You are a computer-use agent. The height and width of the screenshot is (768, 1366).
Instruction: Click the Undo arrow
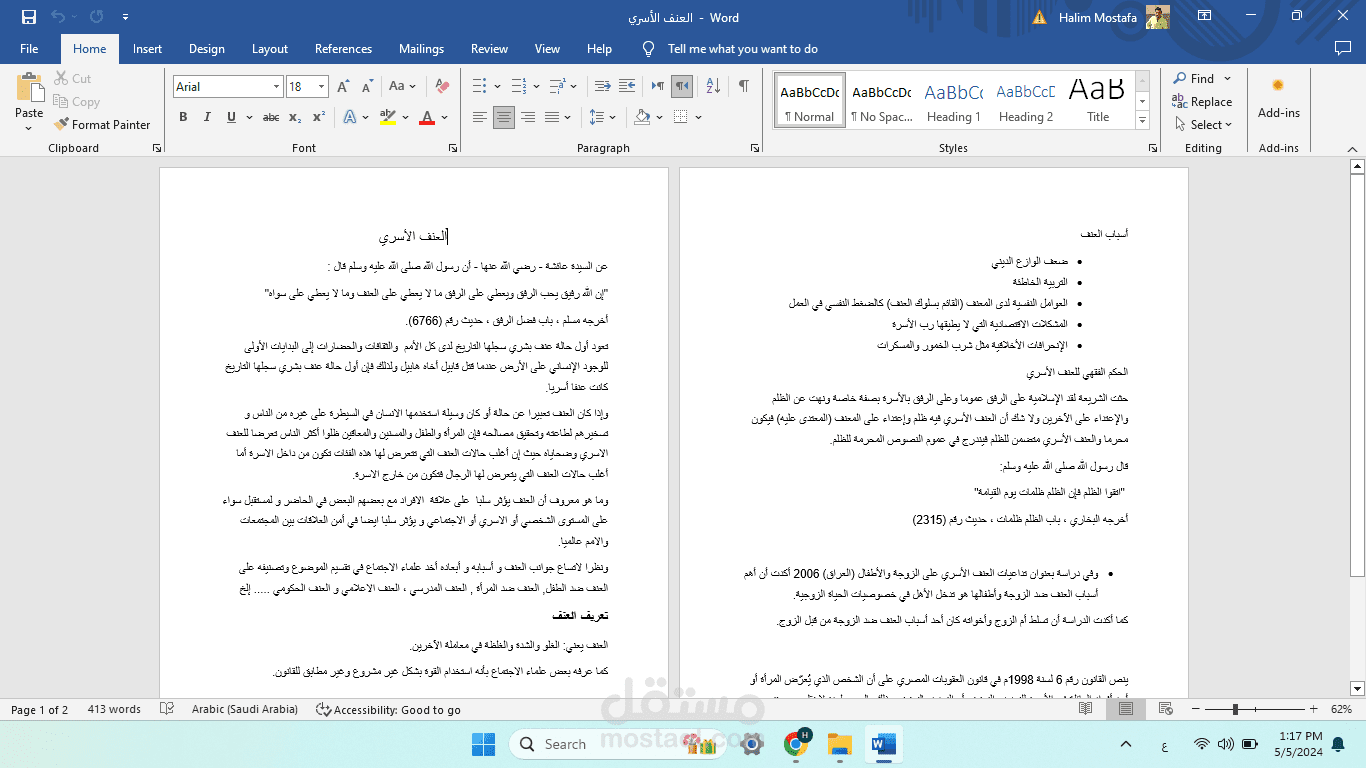click(57, 17)
